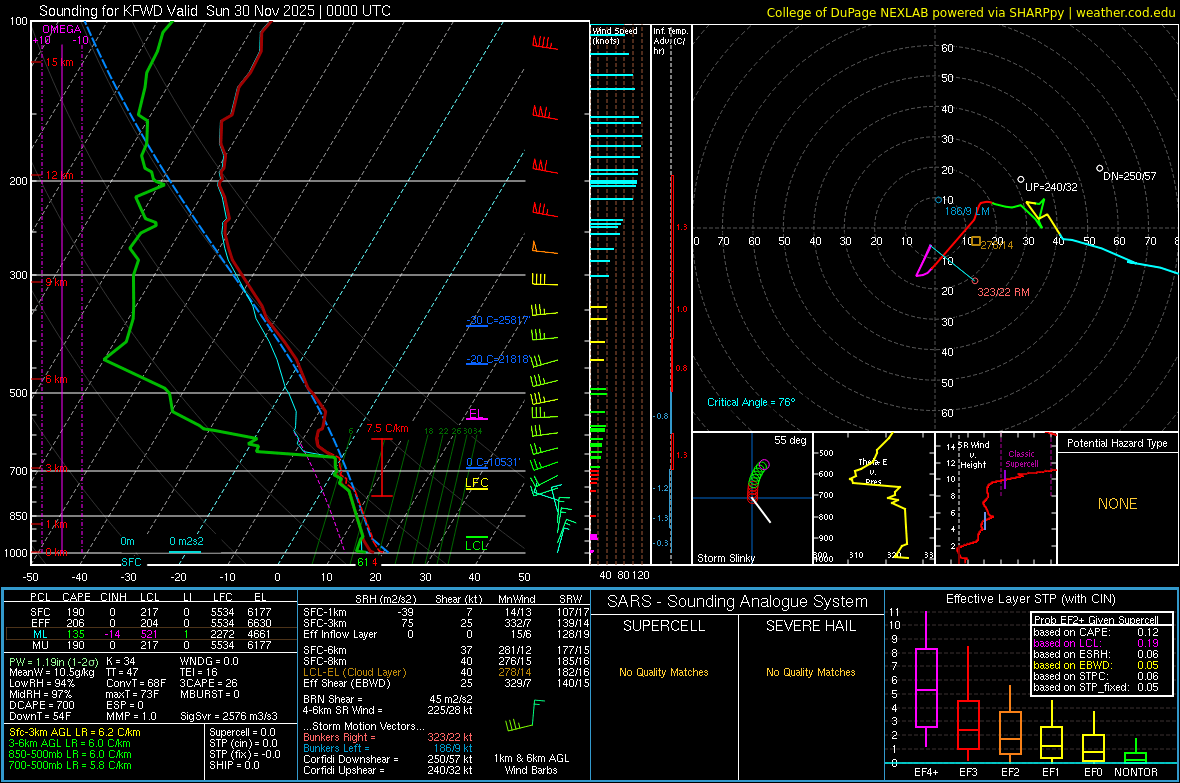Click the orange mean wind square on hodograph

pos(975,242)
